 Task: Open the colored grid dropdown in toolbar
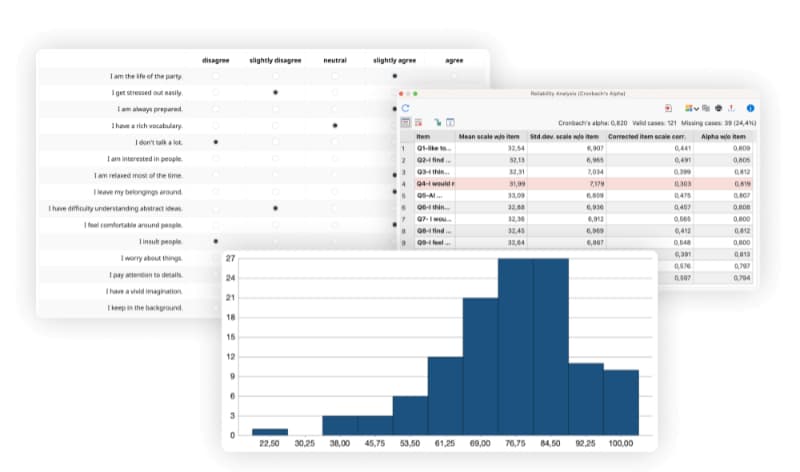691,108
